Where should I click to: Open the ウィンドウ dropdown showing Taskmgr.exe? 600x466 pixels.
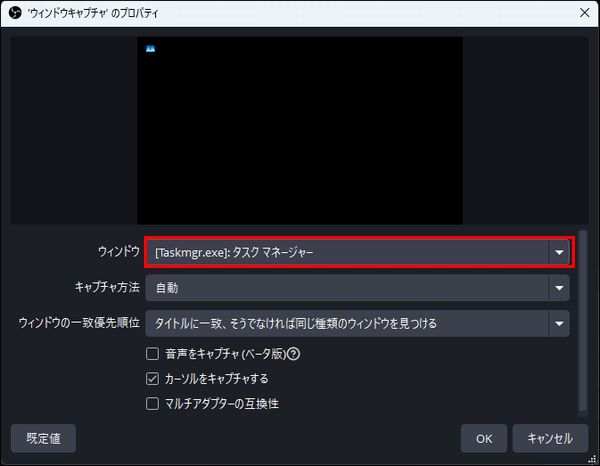357,252
